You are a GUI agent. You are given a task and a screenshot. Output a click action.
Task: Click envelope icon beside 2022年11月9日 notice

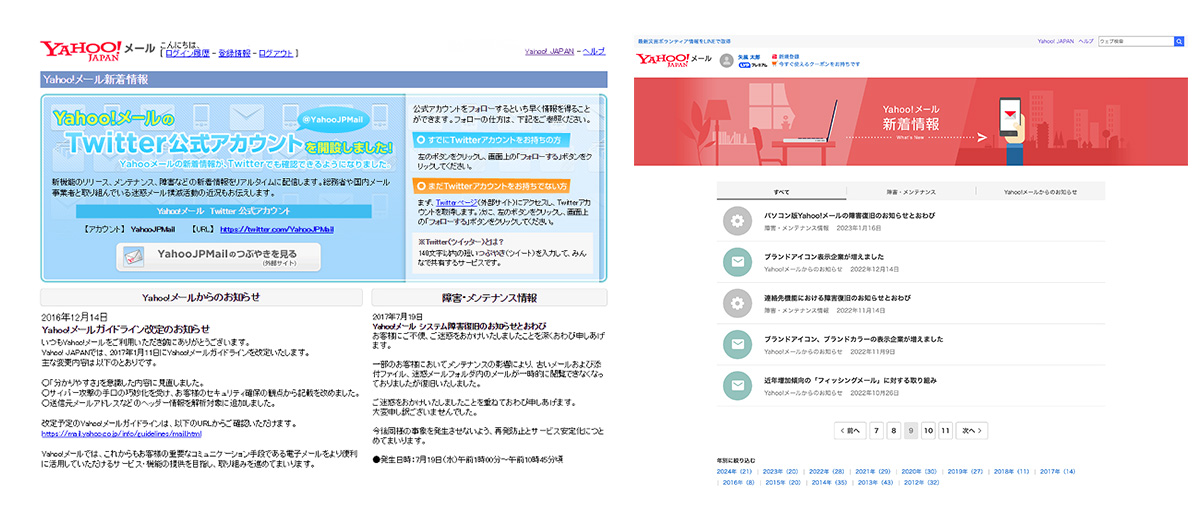click(x=737, y=344)
